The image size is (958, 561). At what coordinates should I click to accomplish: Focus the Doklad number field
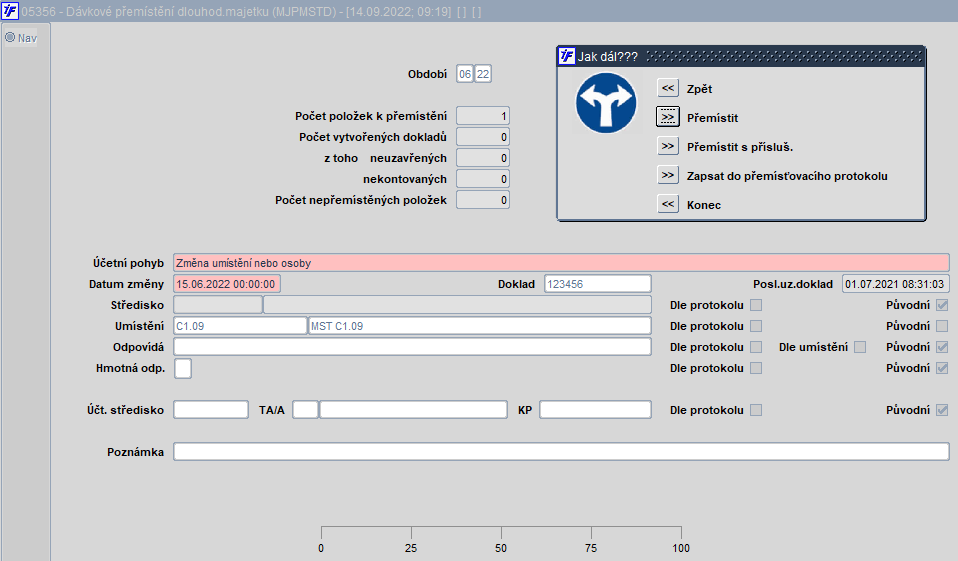click(598, 284)
